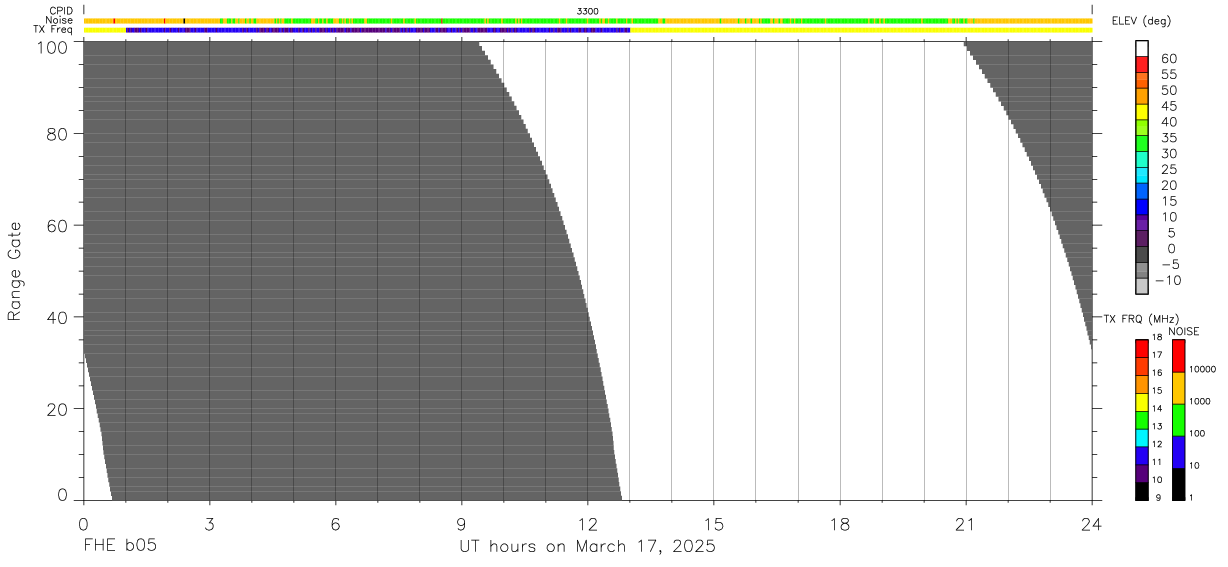Click the 'Noise' row label at top left
This screenshot has height=567, width=1228.
tap(60, 20)
